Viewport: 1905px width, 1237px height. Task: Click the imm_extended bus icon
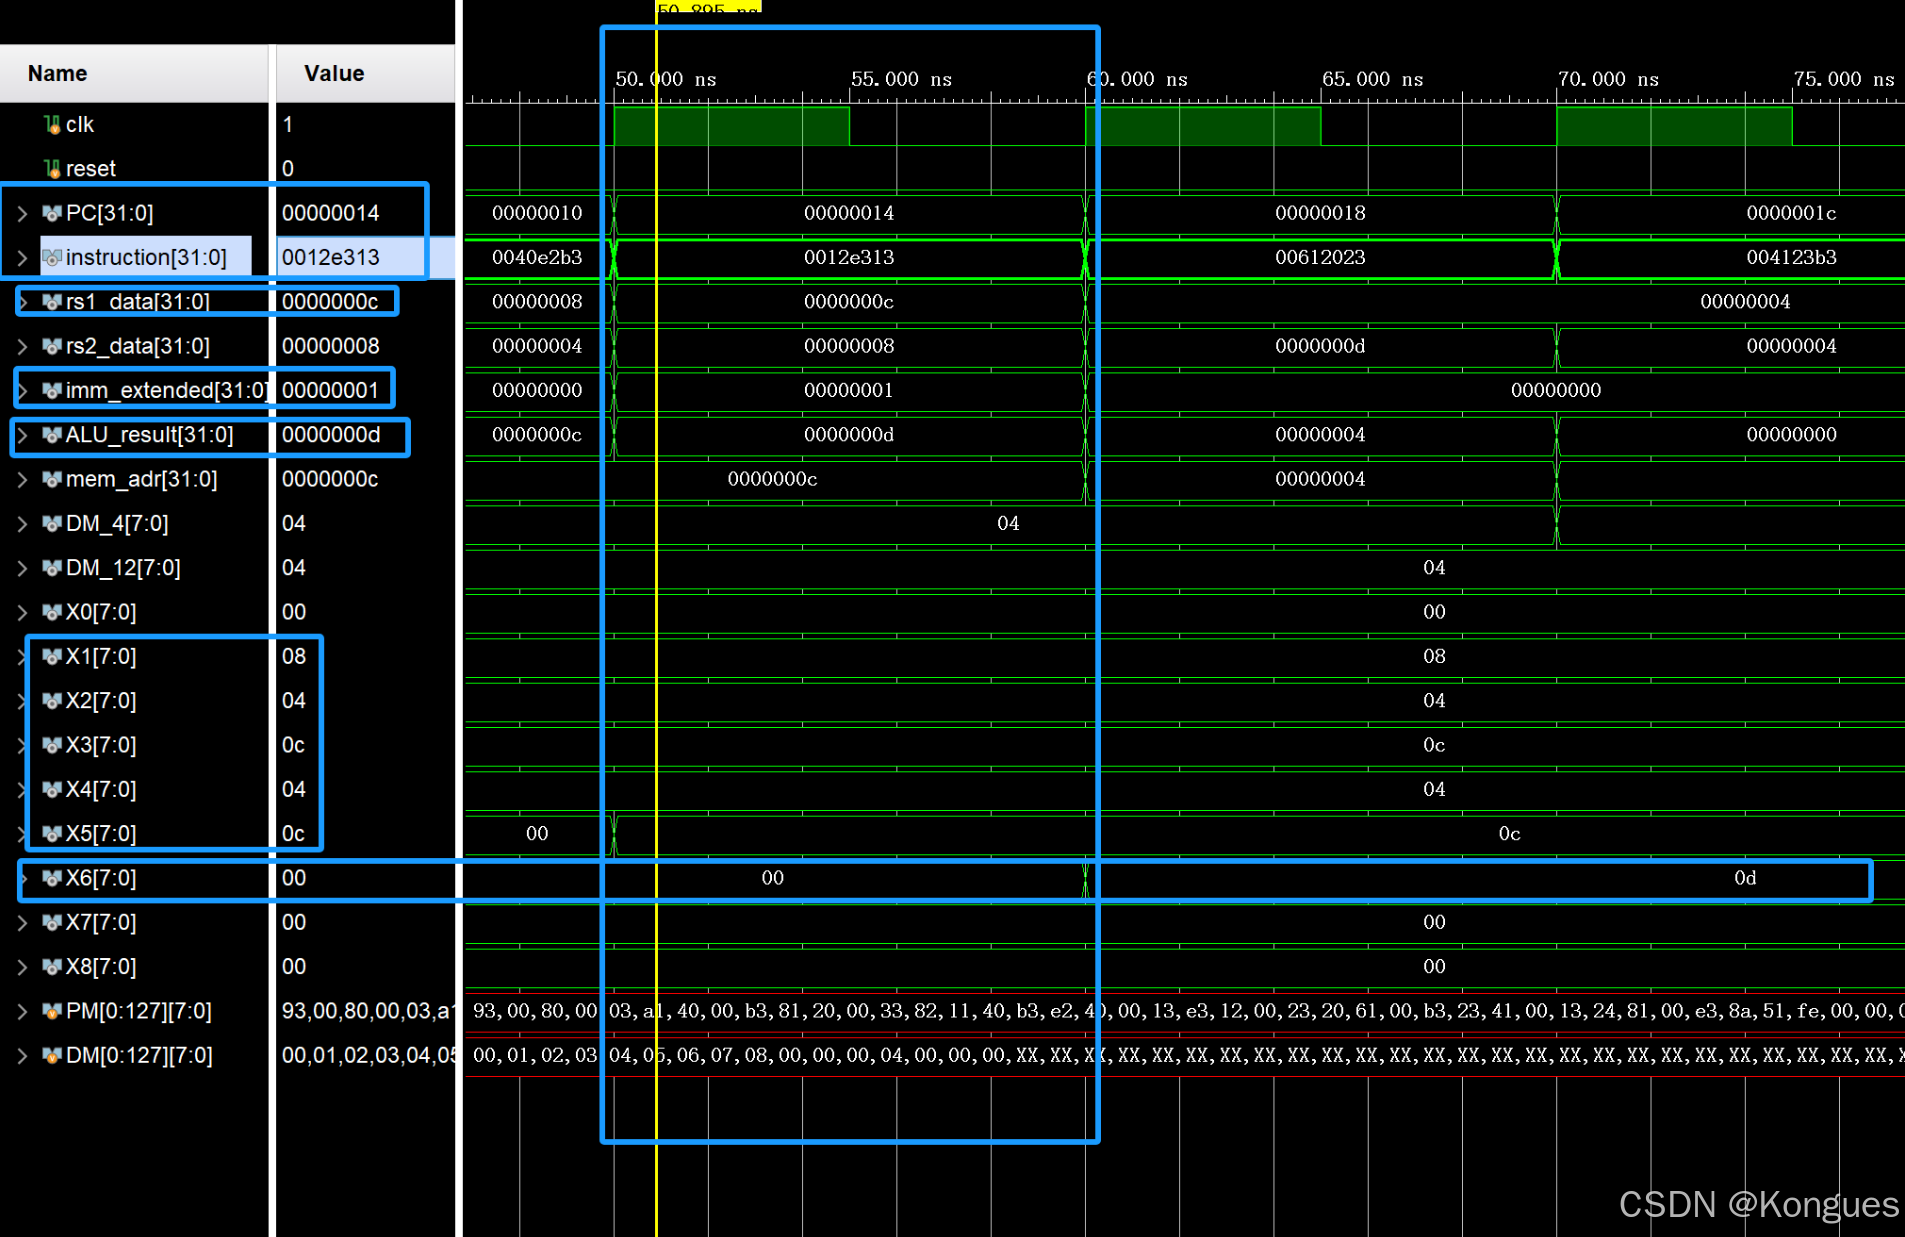tap(52, 390)
